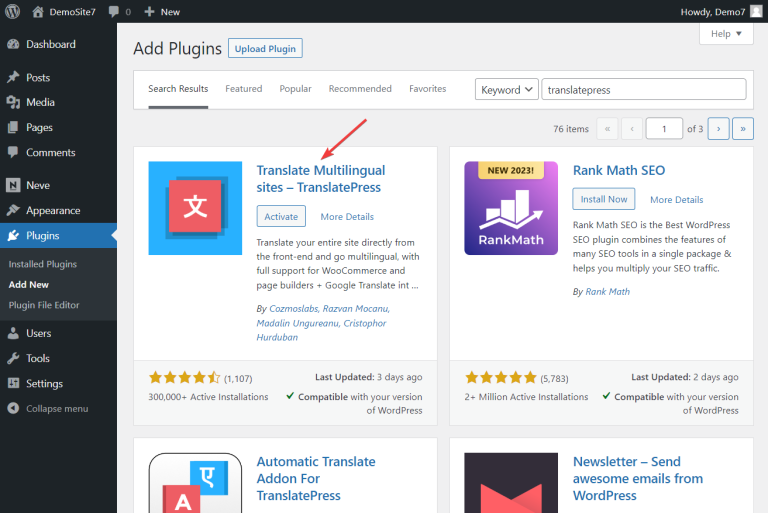
Task: Click the WordPress logo in admin bar
Action: [x=13, y=12]
